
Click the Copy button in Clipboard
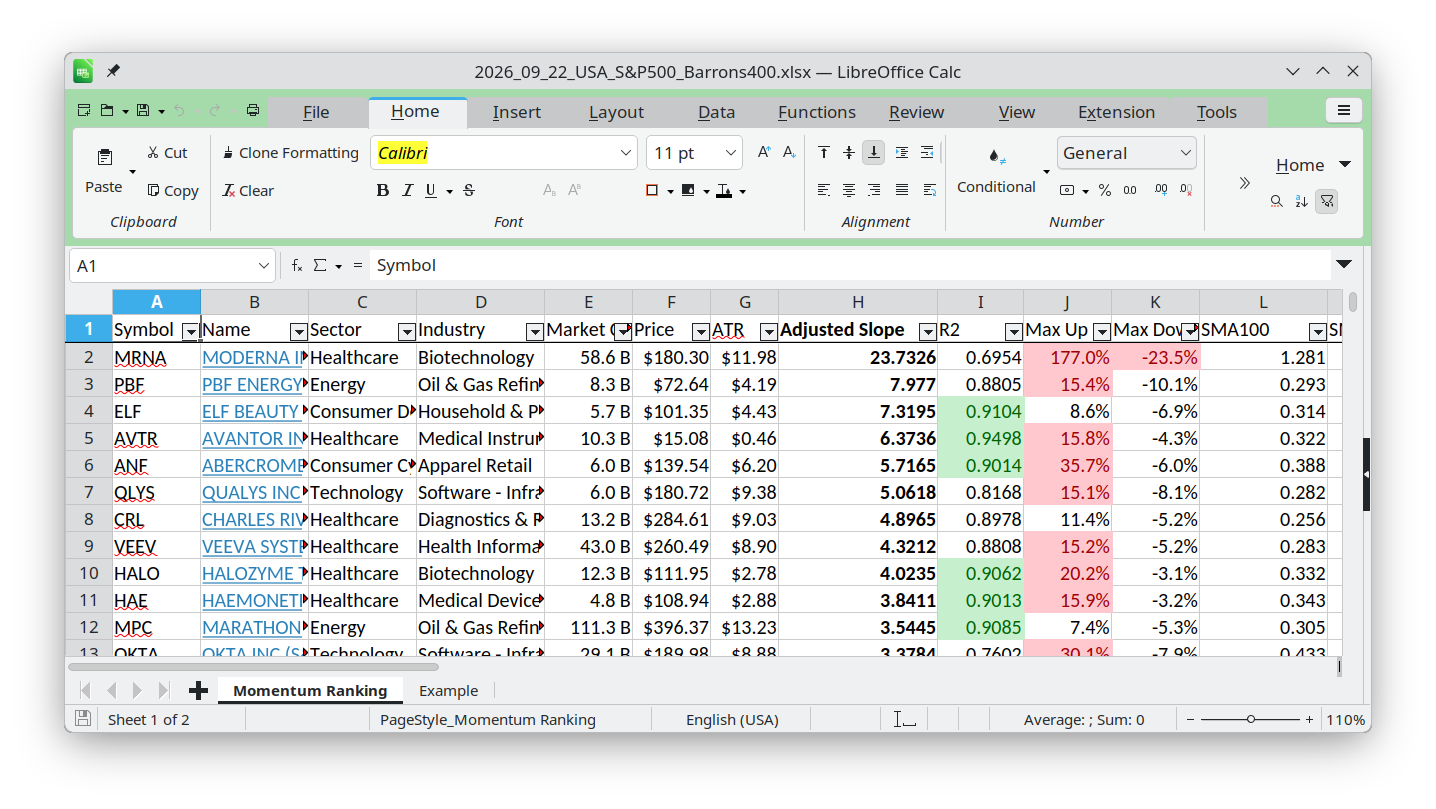coord(172,191)
